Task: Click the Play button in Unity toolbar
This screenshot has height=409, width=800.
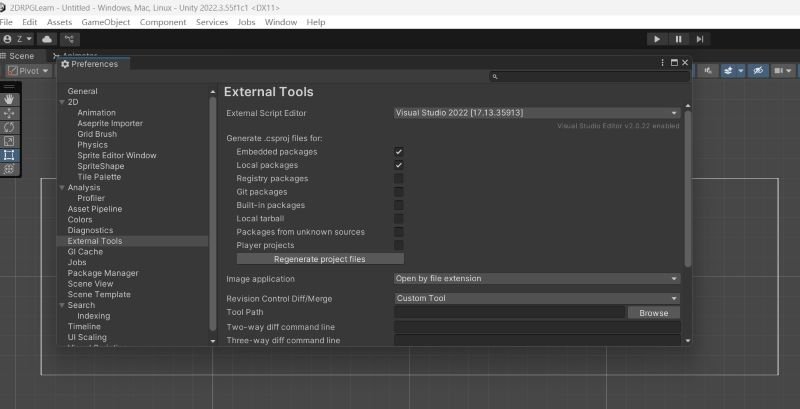Action: point(657,39)
